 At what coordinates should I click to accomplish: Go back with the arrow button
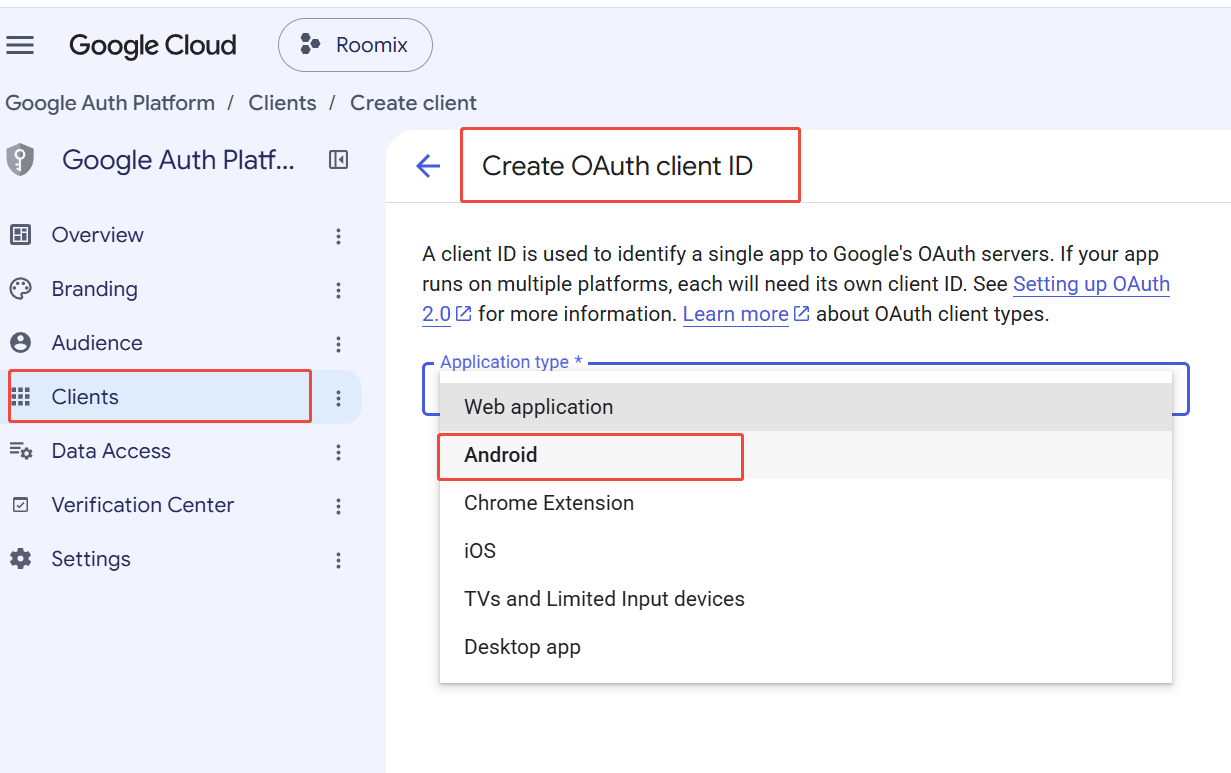(428, 166)
